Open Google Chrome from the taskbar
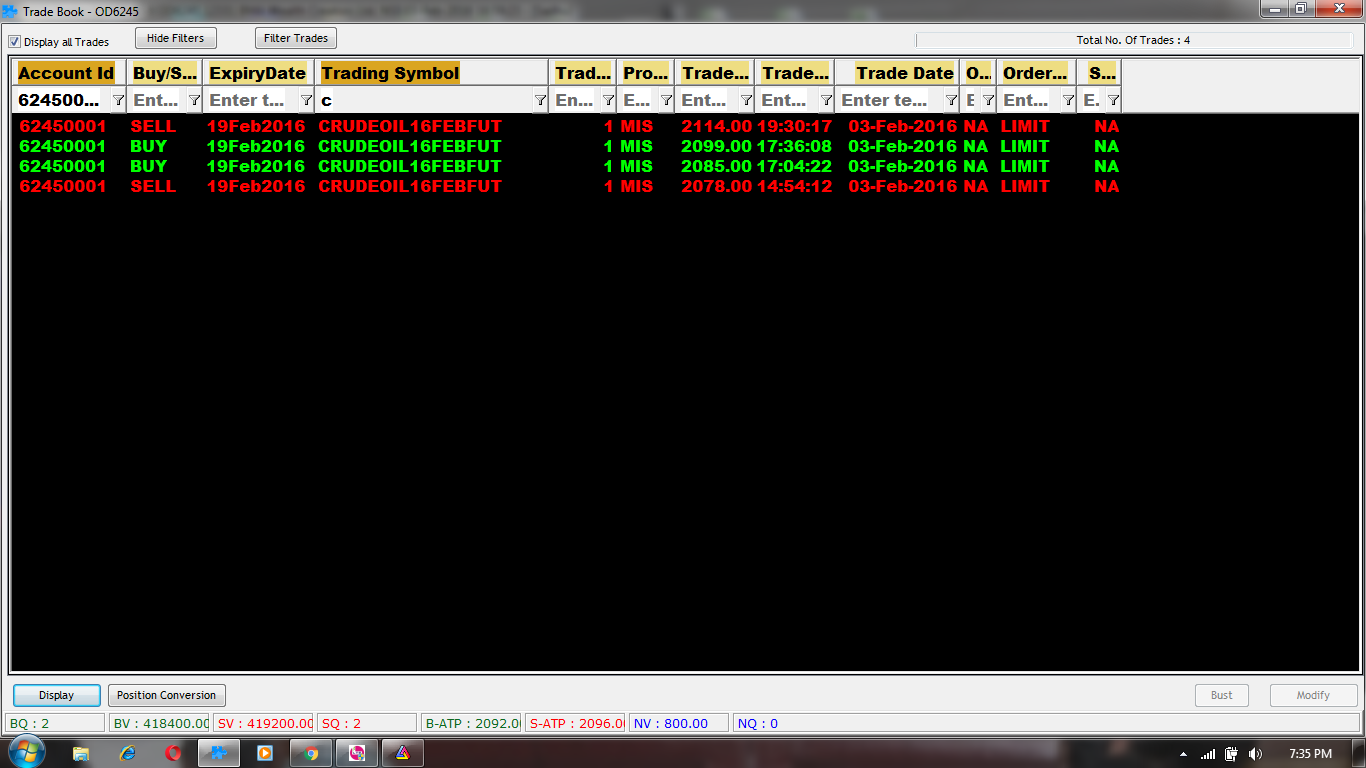 pos(311,753)
